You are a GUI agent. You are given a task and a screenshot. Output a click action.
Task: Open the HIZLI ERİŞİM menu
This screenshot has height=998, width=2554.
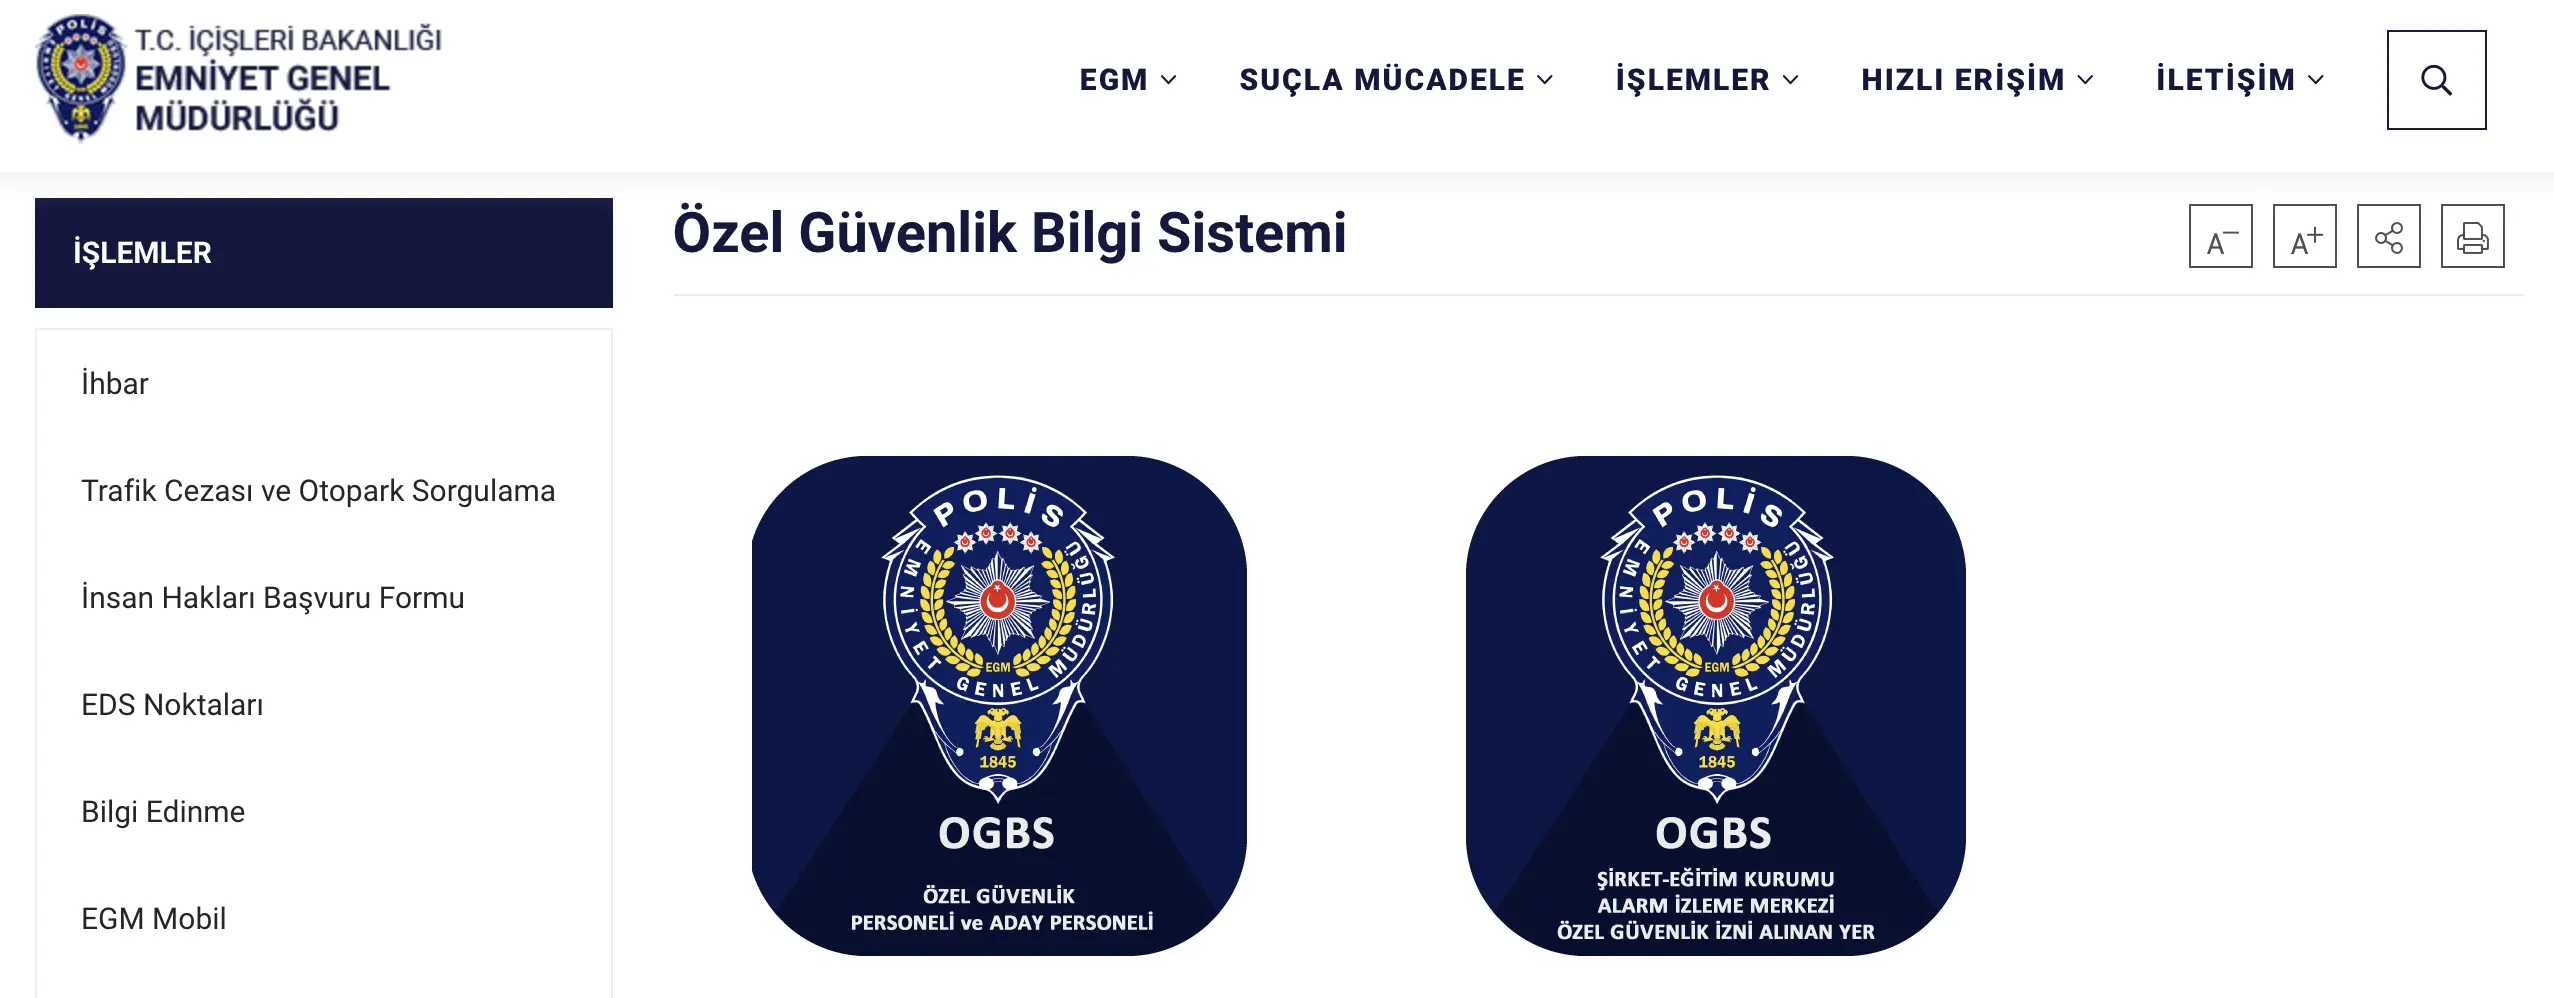1977,80
